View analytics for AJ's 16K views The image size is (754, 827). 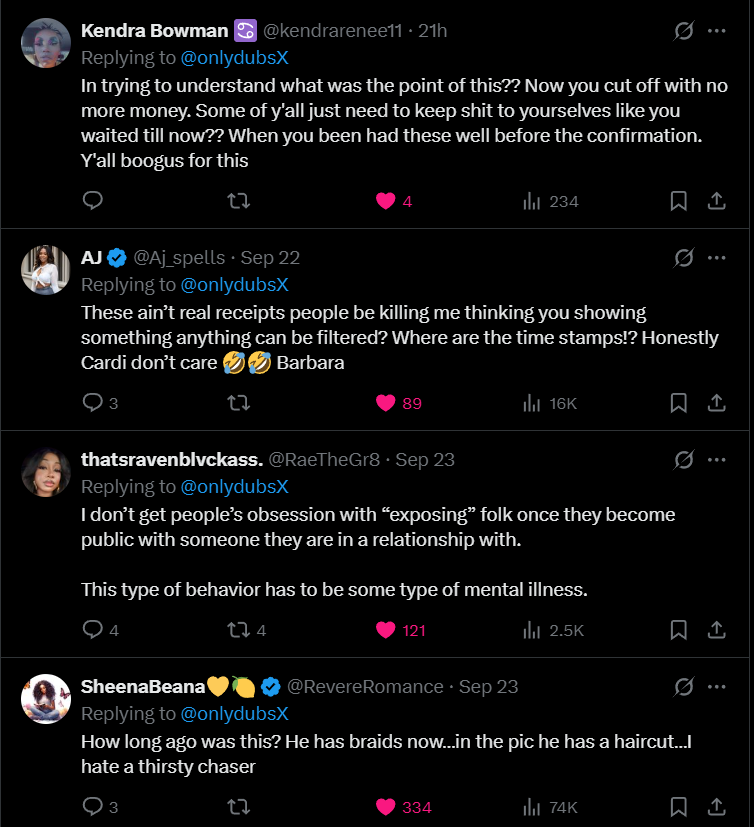(x=550, y=403)
